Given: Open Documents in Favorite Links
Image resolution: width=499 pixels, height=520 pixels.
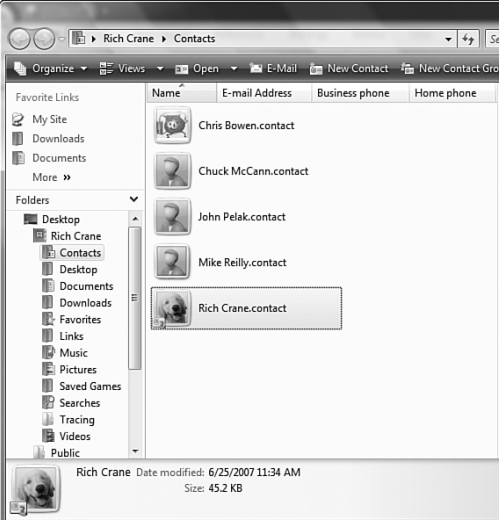Looking at the screenshot, I should (x=59, y=158).
